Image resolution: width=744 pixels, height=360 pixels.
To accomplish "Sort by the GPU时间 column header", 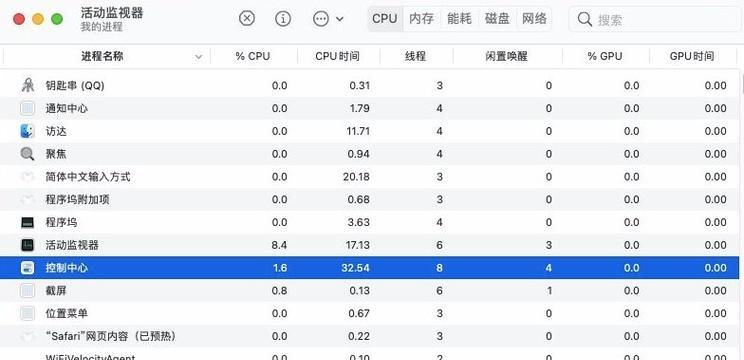I will click(692, 56).
